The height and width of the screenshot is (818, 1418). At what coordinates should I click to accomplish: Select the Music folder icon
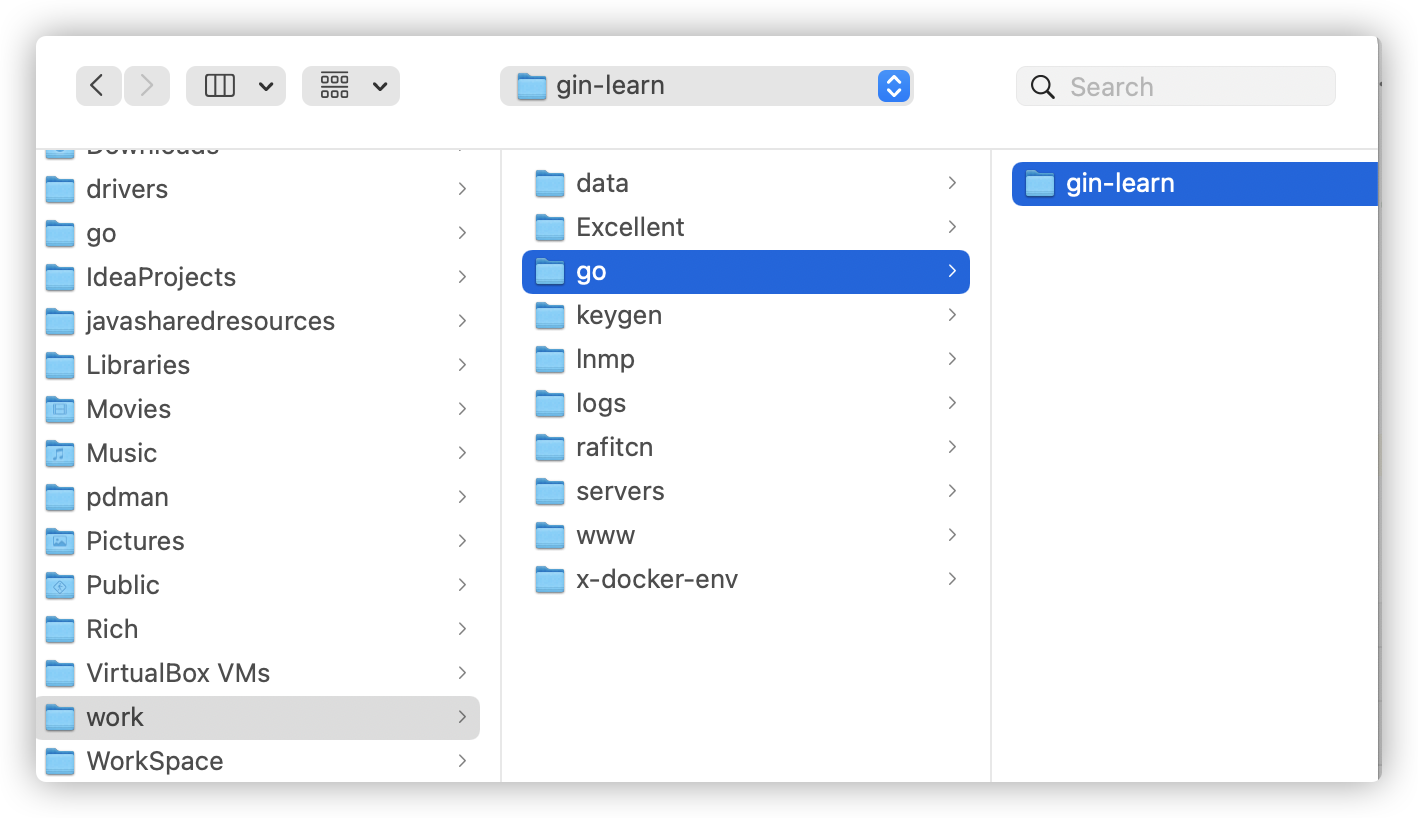(x=60, y=453)
